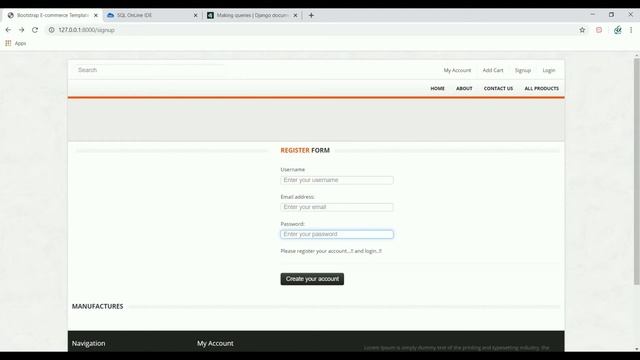Focus the Email address input field

coord(337,207)
